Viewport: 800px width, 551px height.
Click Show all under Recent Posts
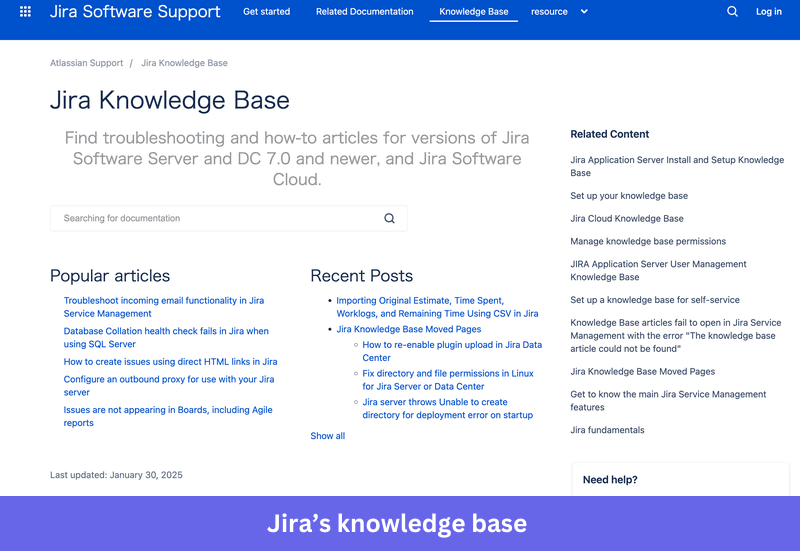click(328, 436)
